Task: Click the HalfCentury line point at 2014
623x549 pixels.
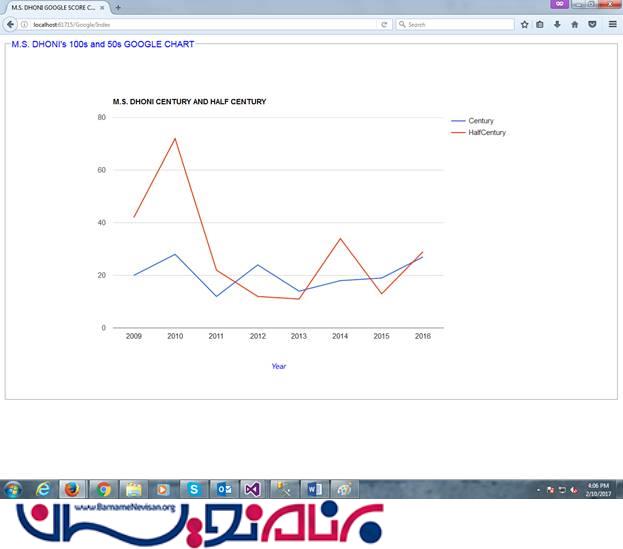Action: tap(340, 238)
